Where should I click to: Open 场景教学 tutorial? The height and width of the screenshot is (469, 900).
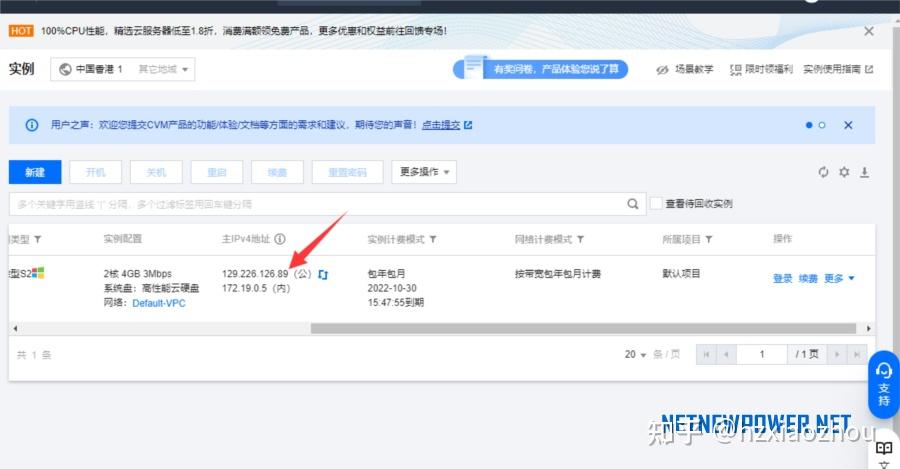pyautogui.click(x=685, y=69)
